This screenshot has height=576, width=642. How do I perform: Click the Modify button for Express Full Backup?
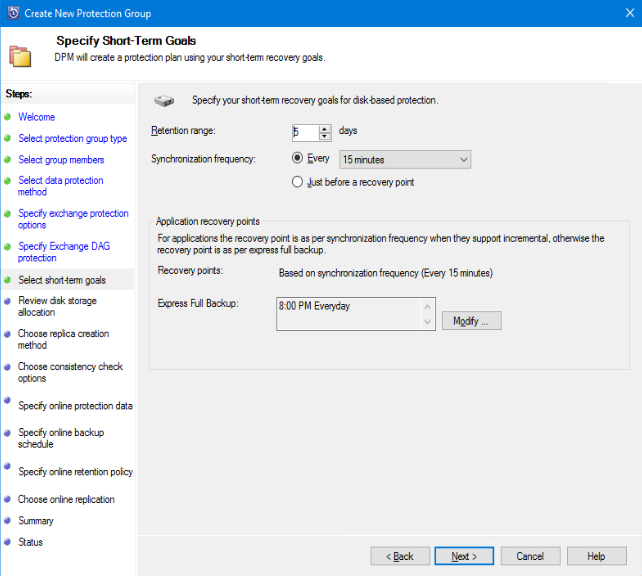471,321
